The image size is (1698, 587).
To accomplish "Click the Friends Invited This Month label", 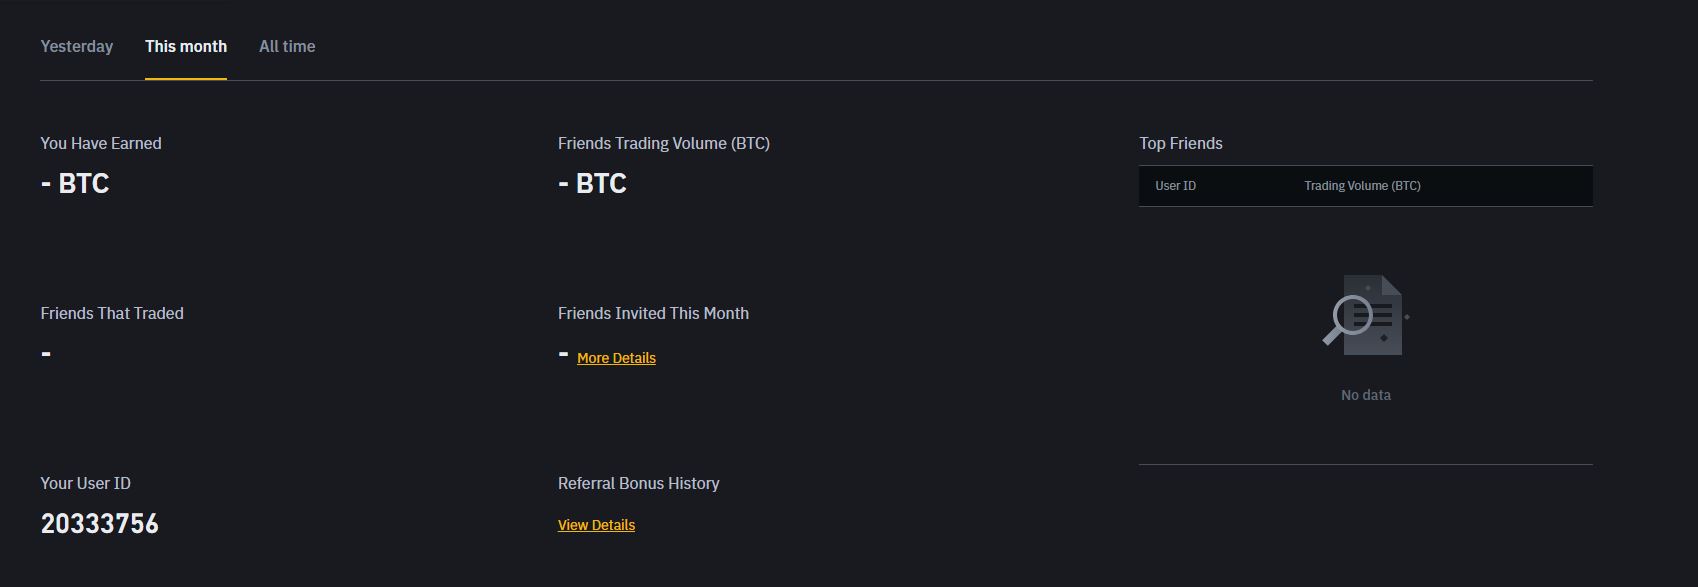I will [653, 313].
